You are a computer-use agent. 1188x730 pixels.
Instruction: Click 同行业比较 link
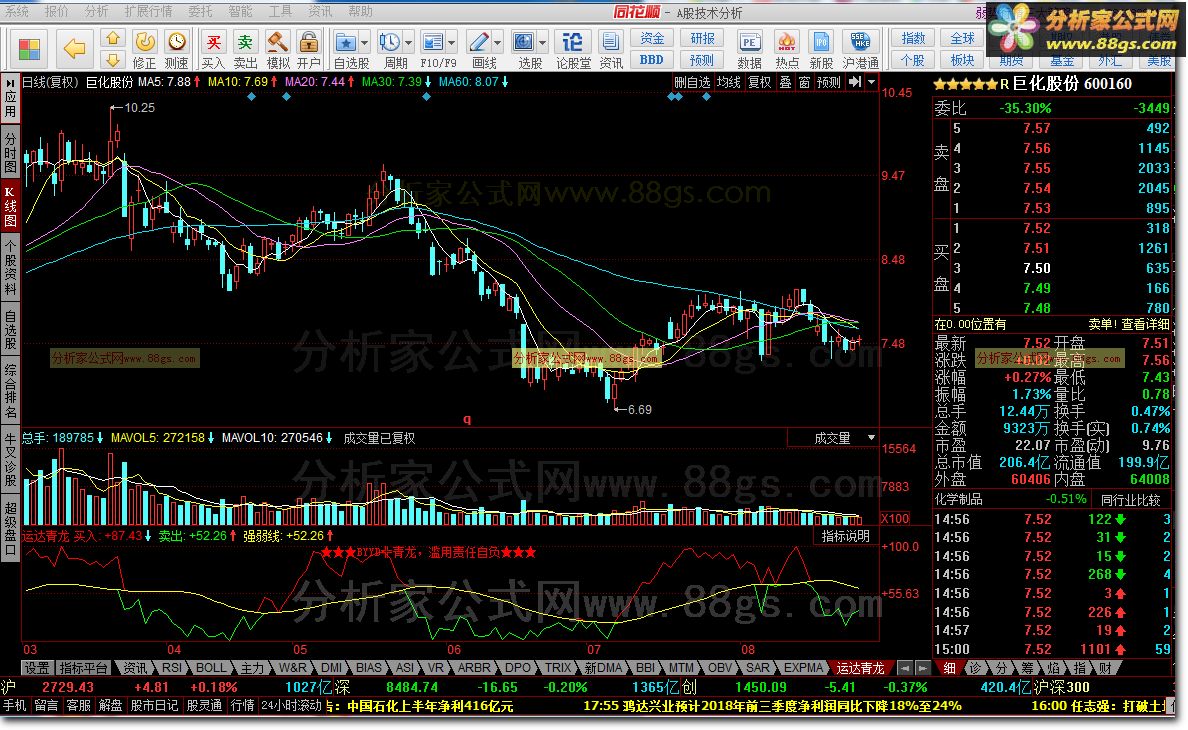tap(1130, 500)
